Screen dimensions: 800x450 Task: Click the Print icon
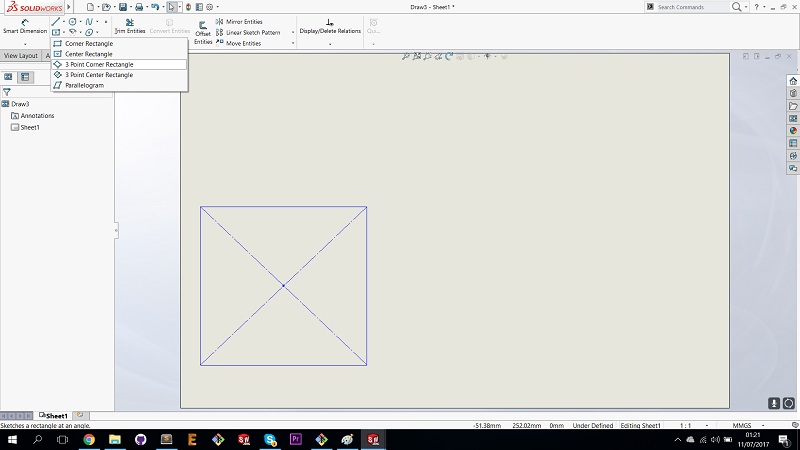pyautogui.click(x=138, y=7)
